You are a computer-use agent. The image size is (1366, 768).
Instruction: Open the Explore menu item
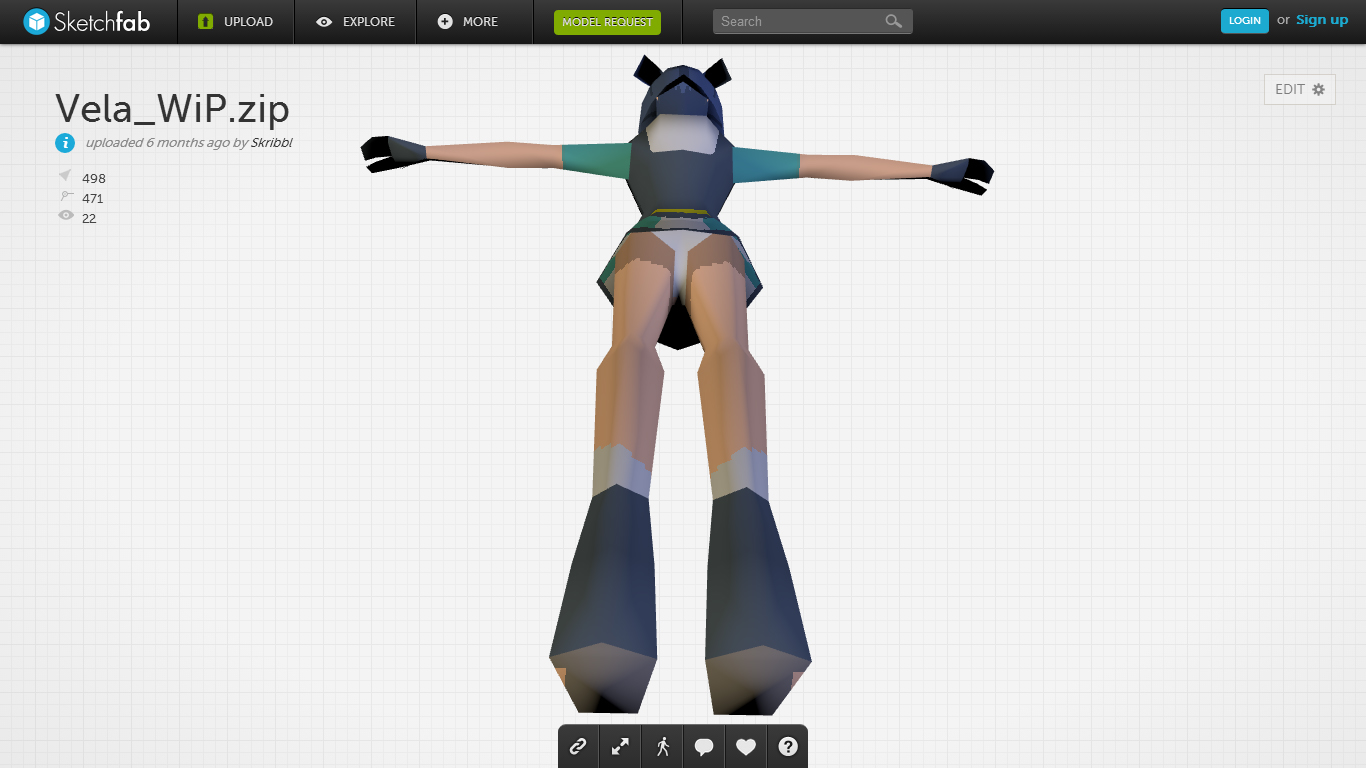pos(355,22)
